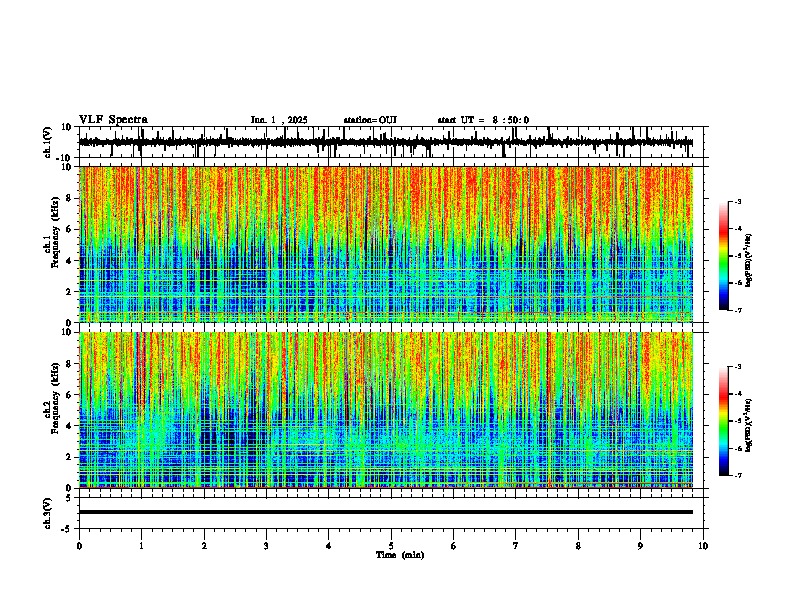Screen dimensions: 792x612
Task: Click the "10" label ending the time axis
Action: pos(703,546)
